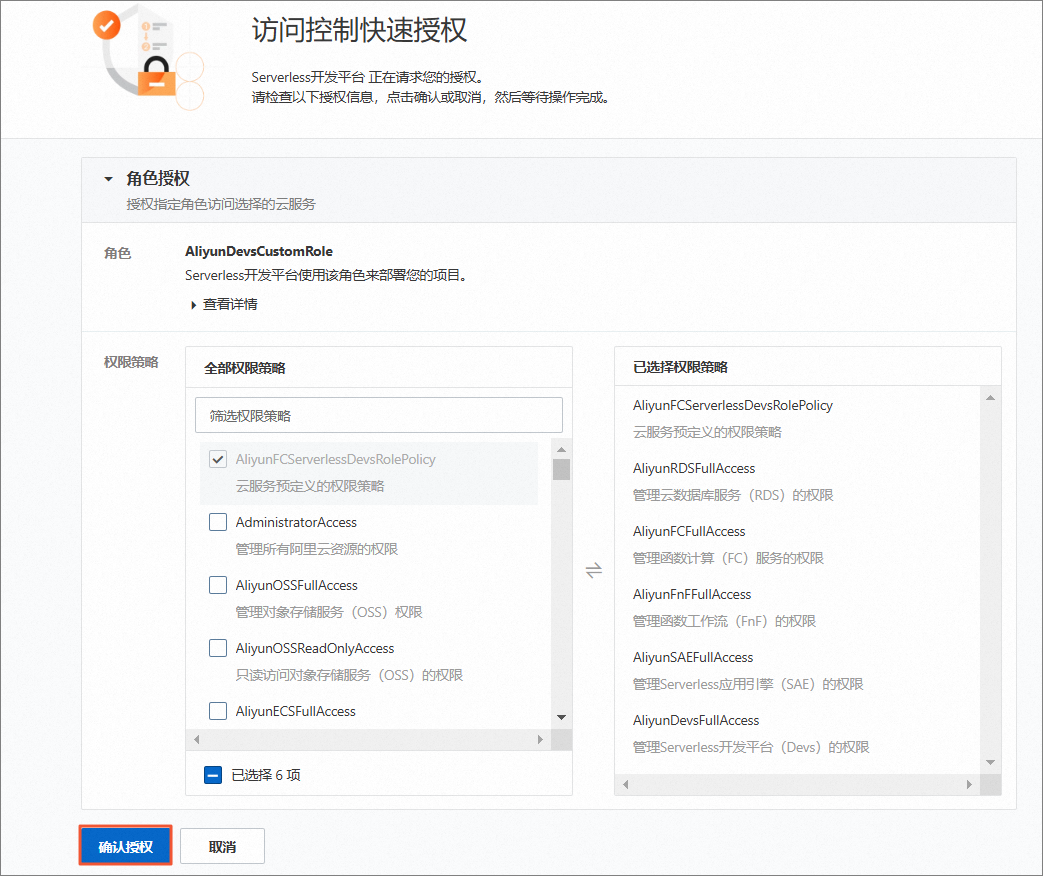Image resolution: width=1043 pixels, height=876 pixels.
Task: Click the transfer arrows icon between lists
Action: [593, 570]
